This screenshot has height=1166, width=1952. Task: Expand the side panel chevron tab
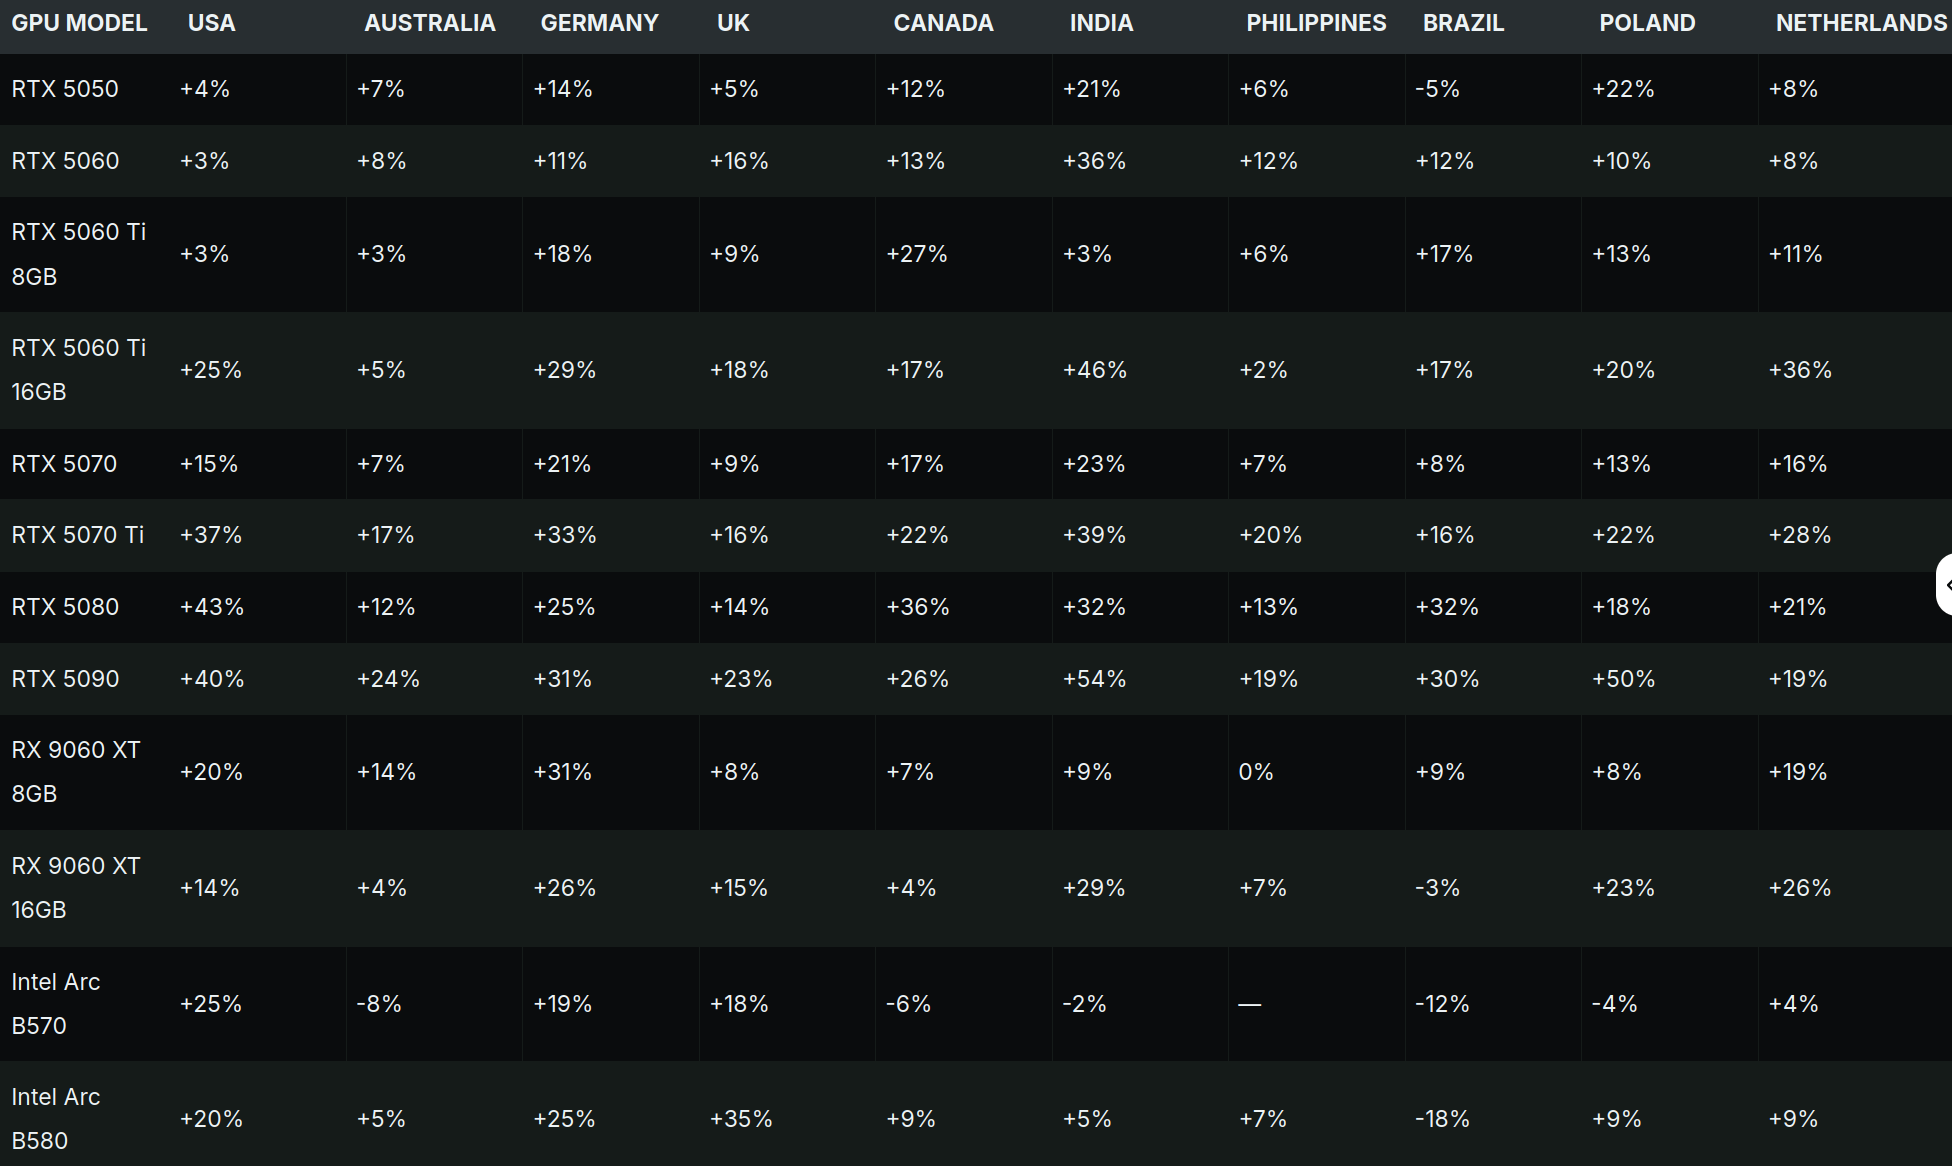1944,584
